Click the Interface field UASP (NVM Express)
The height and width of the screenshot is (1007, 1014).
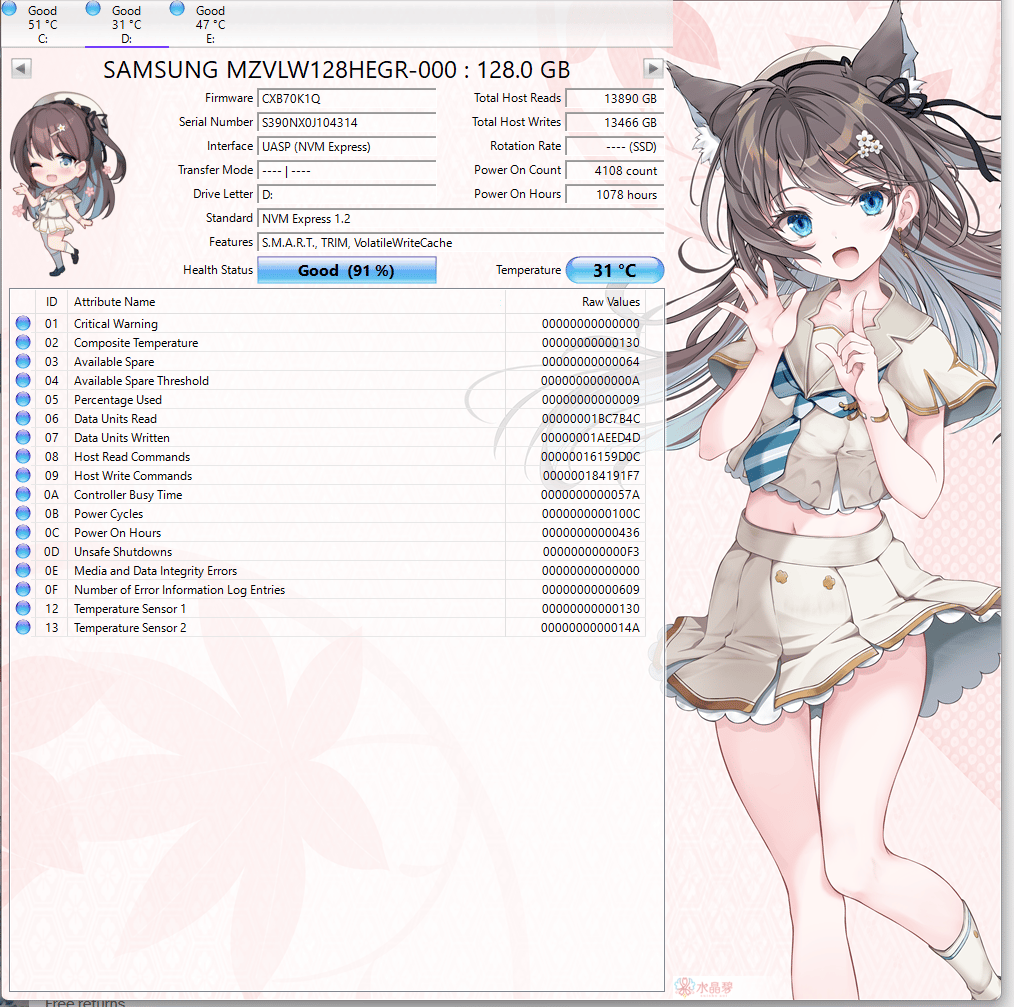click(x=347, y=146)
